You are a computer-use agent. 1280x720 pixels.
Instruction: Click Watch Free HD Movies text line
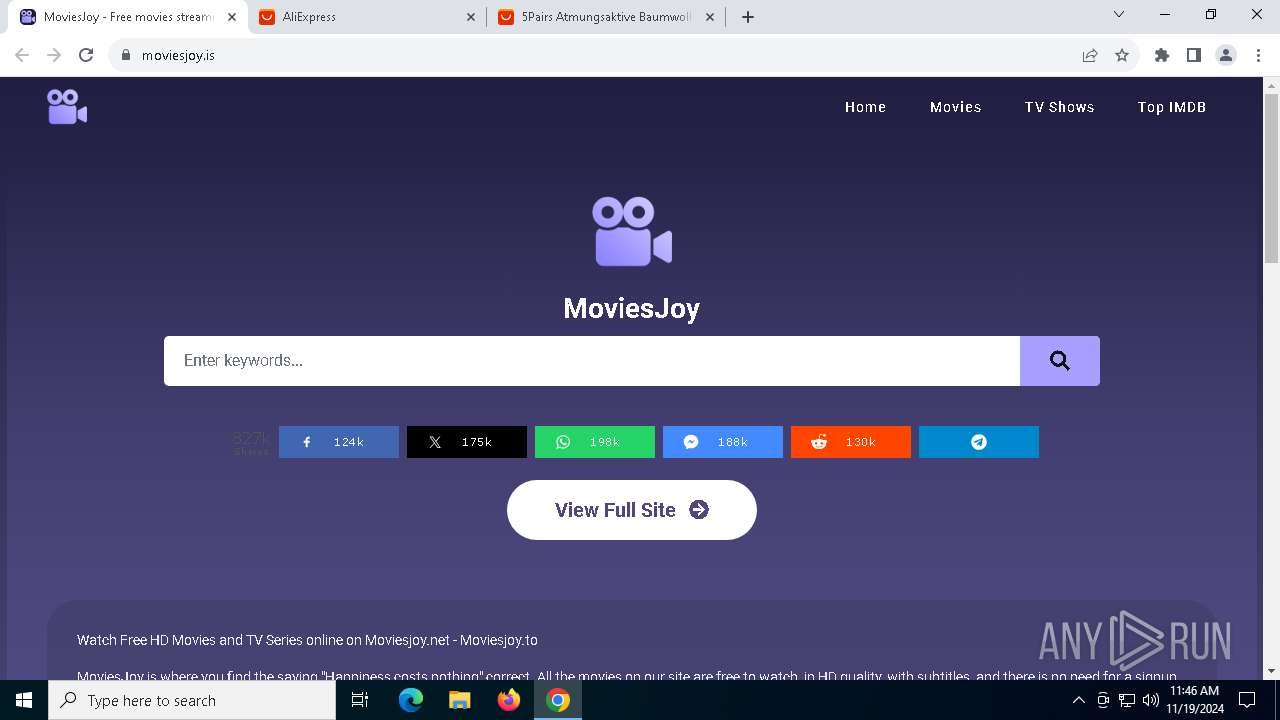tap(307, 640)
